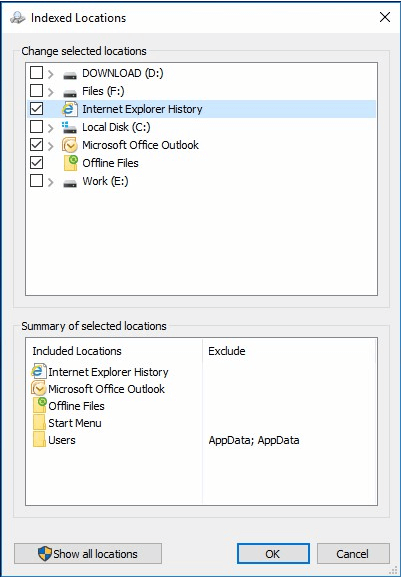Click the Offline Files icon in tree
Viewport: 401px width, 577px height.
point(70,163)
